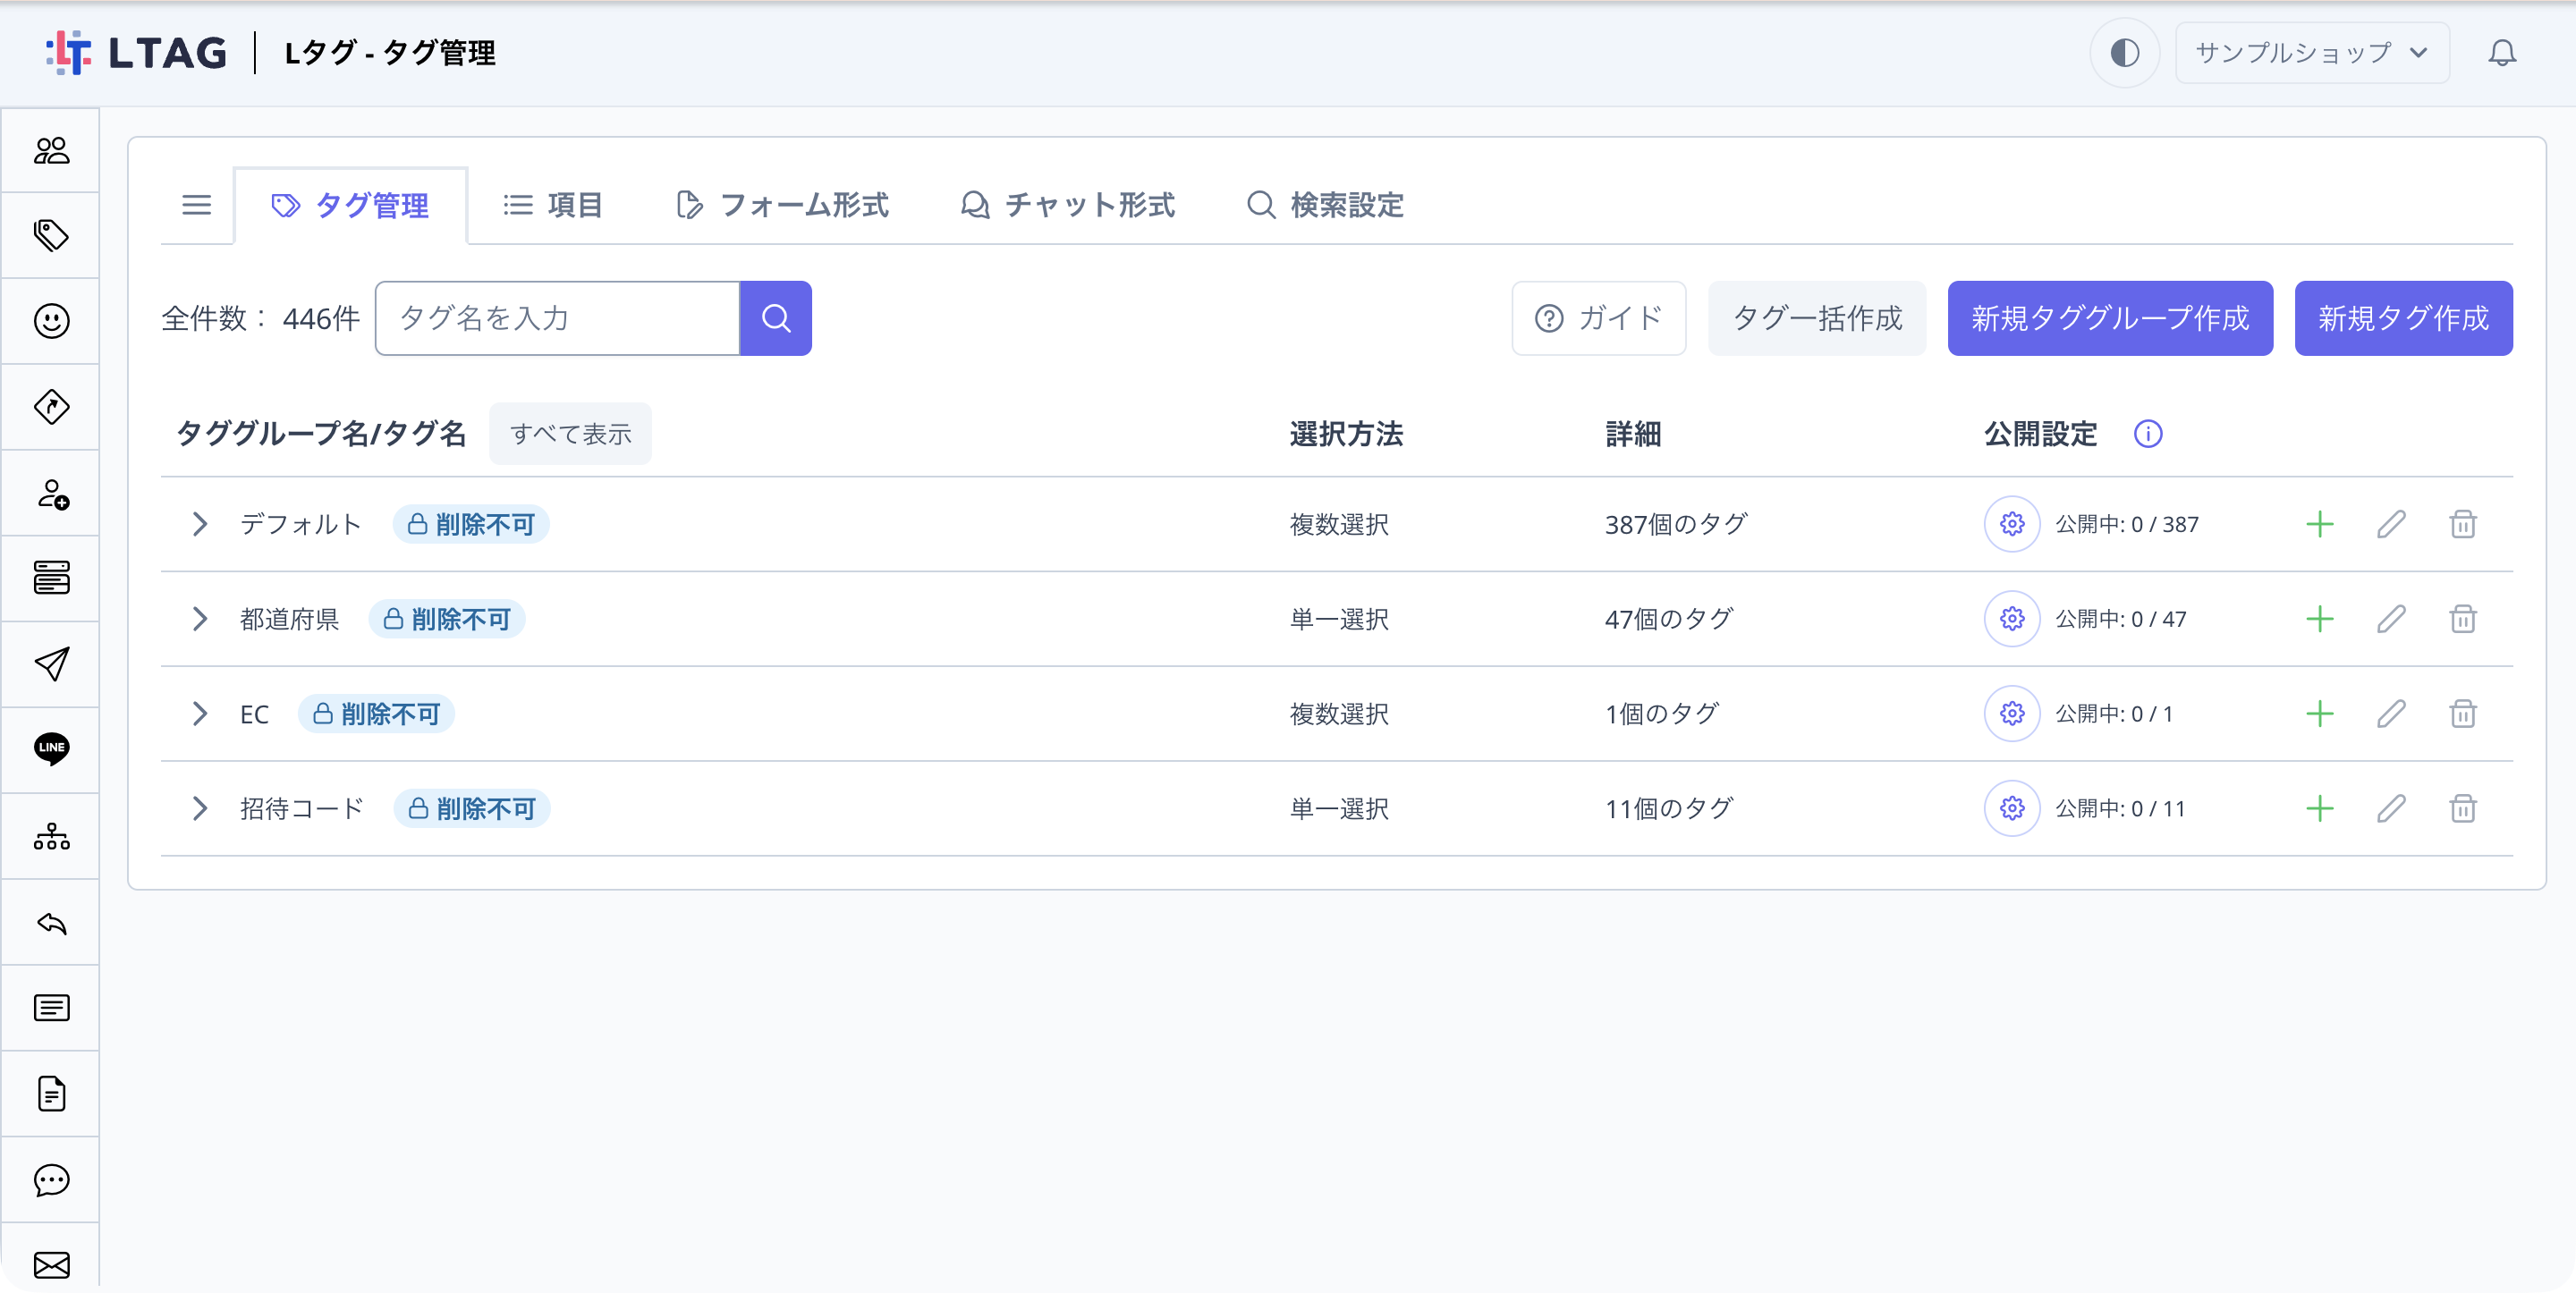Click the 新規タグ作成 button
Viewport: 2576px width, 1293px height.
(x=2403, y=318)
